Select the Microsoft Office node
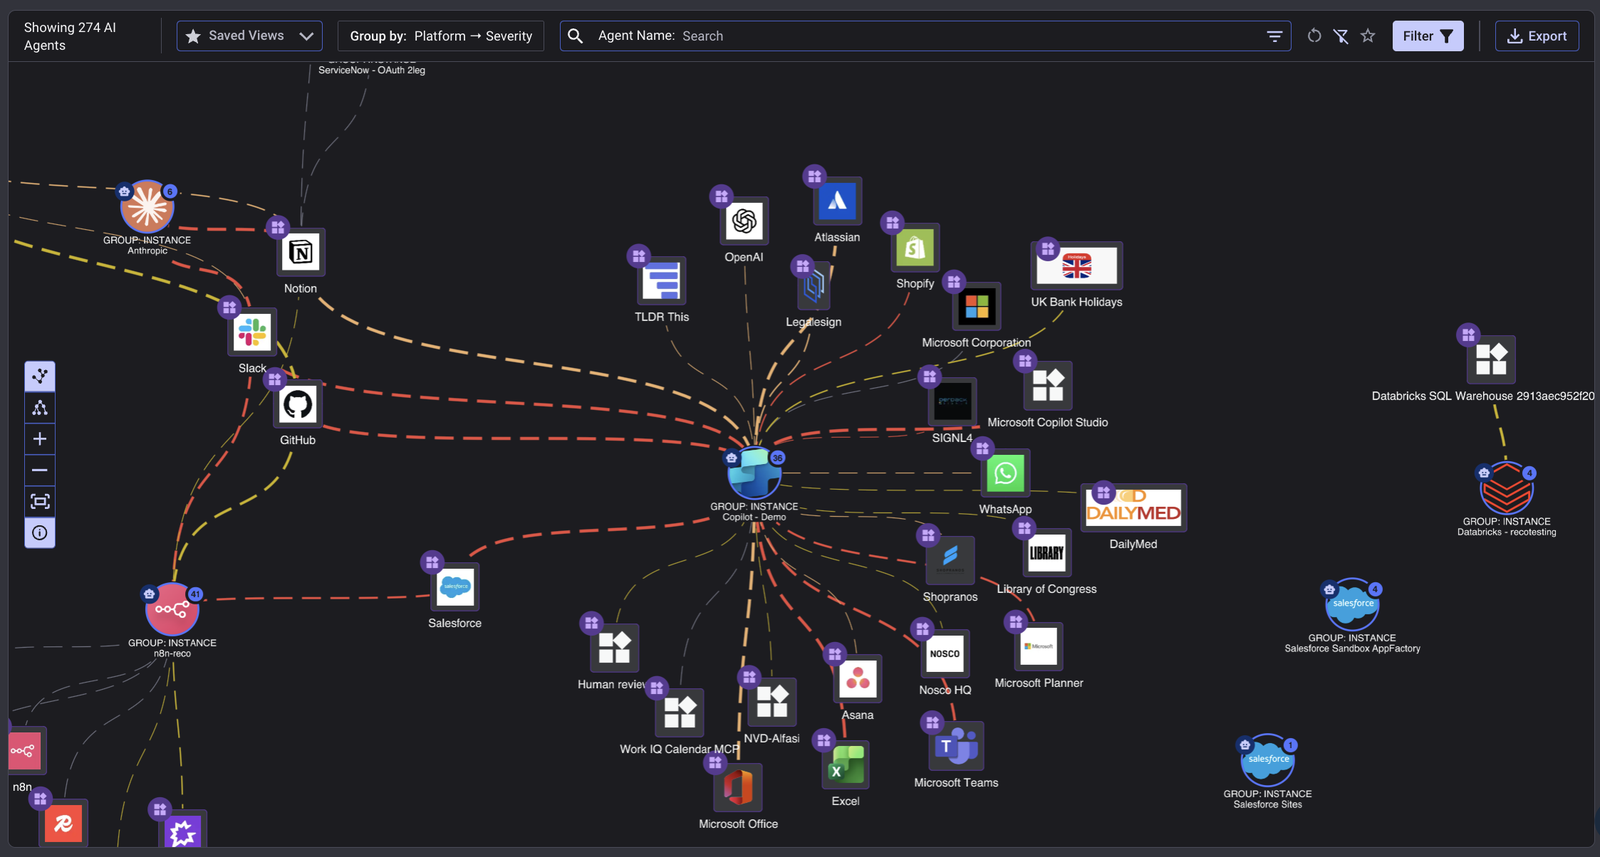The height and width of the screenshot is (857, 1600). click(738, 788)
